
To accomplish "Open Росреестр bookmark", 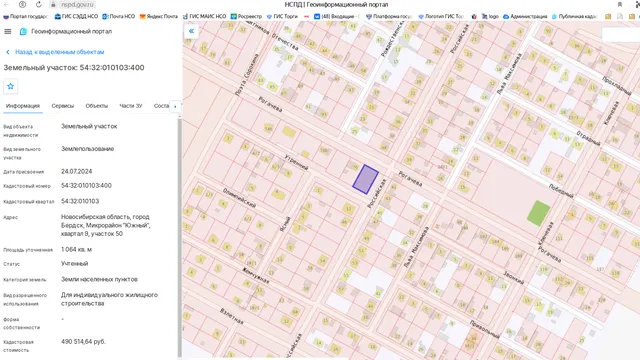I will 246,16.
